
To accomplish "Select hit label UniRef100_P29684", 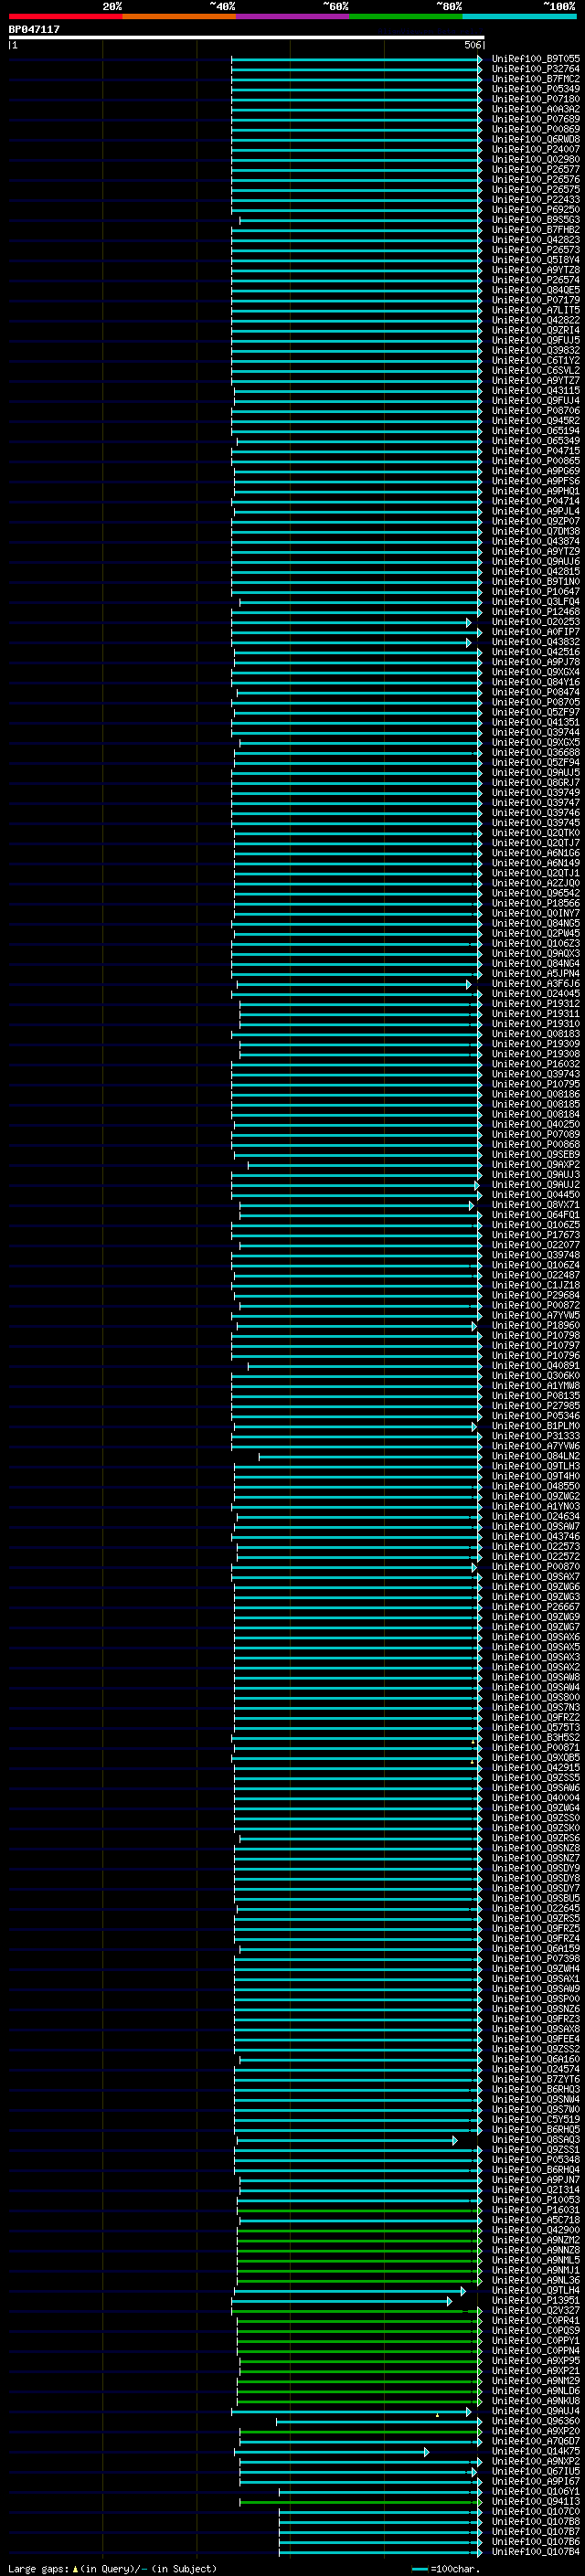I will pyautogui.click(x=536, y=1295).
